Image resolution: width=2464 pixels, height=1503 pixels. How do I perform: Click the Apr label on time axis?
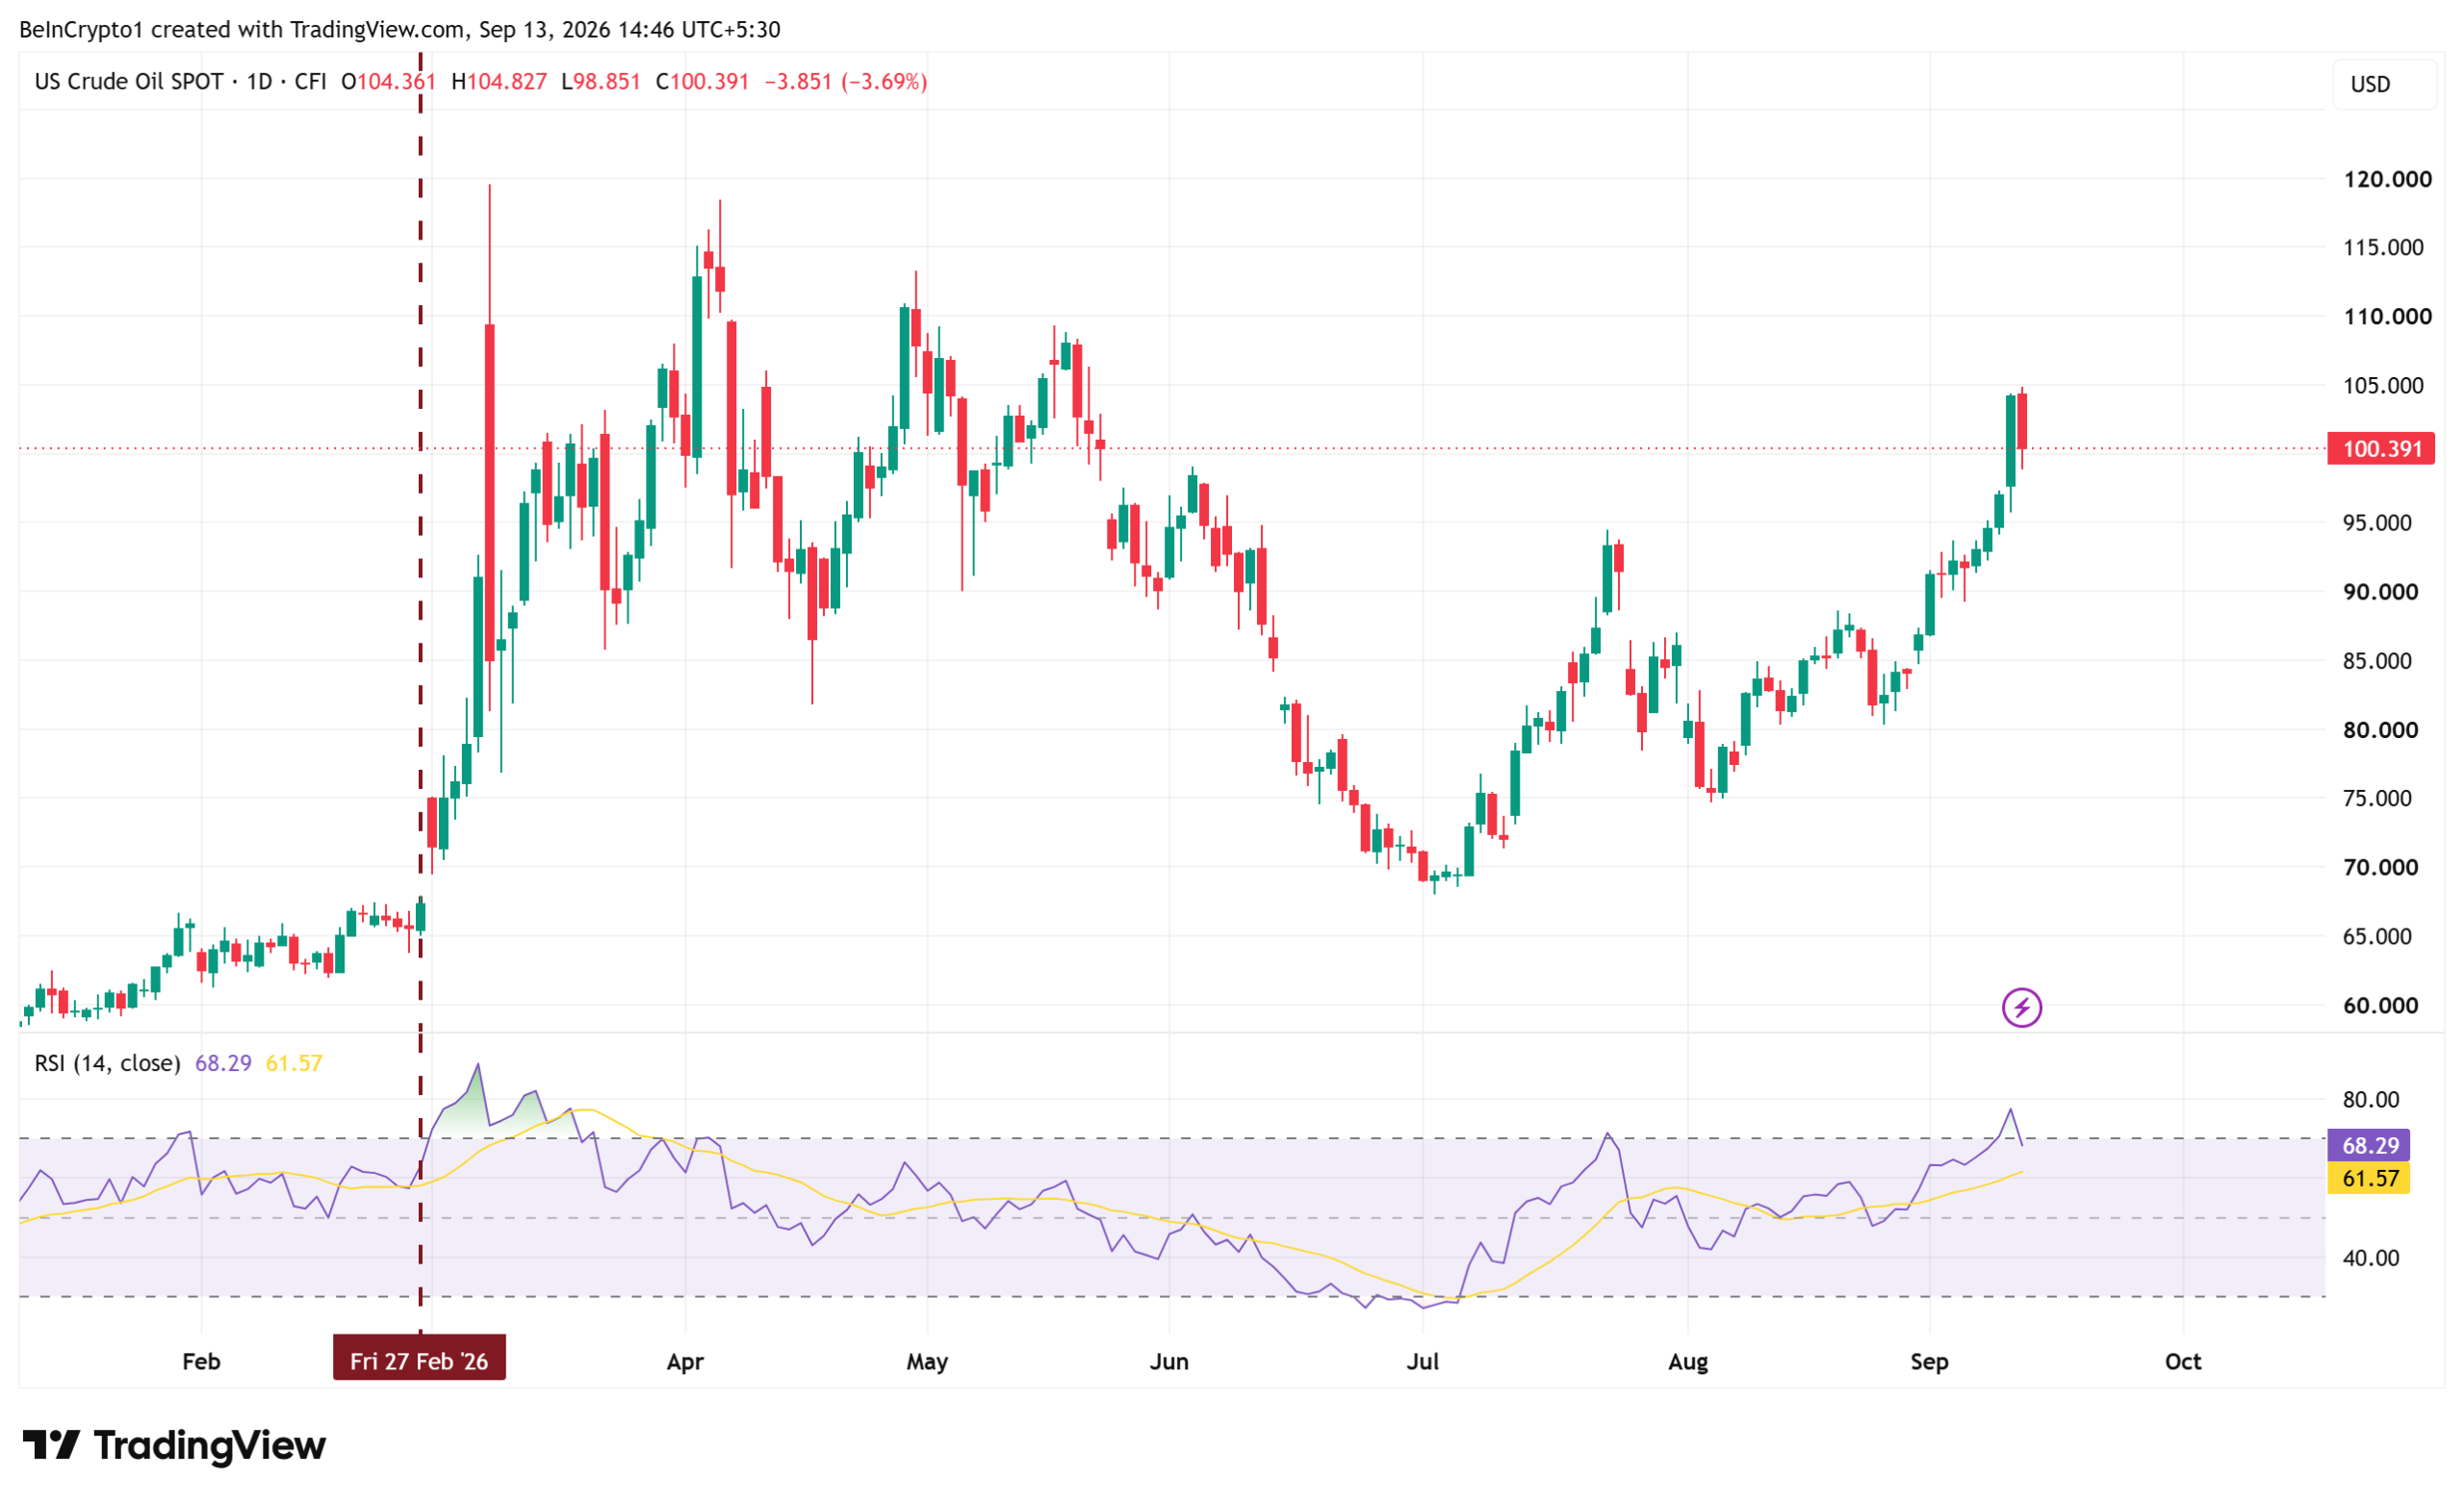[x=685, y=1361]
